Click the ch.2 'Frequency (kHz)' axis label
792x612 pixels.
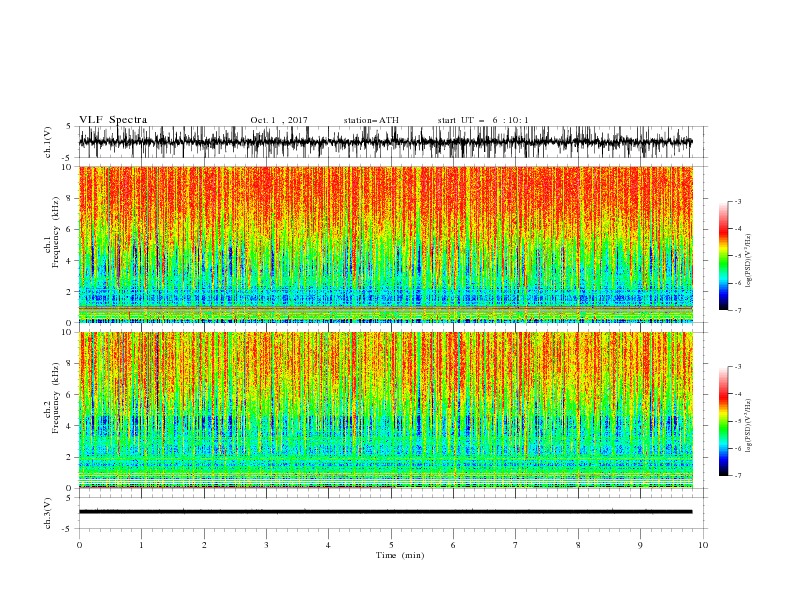[x=55, y=398]
